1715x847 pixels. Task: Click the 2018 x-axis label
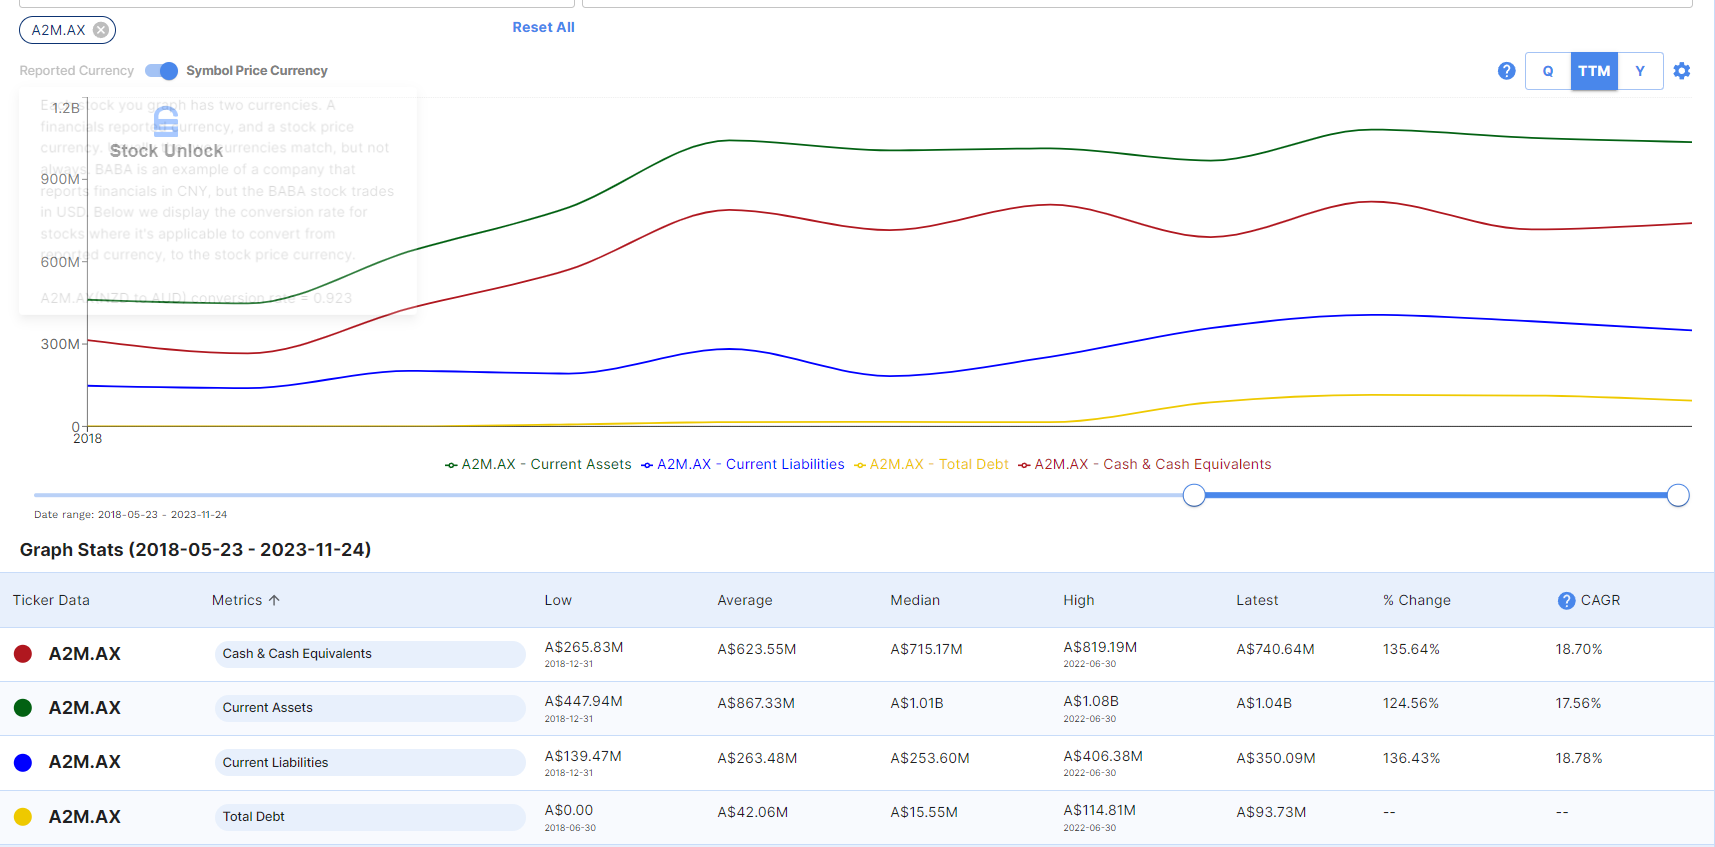pyautogui.click(x=87, y=438)
